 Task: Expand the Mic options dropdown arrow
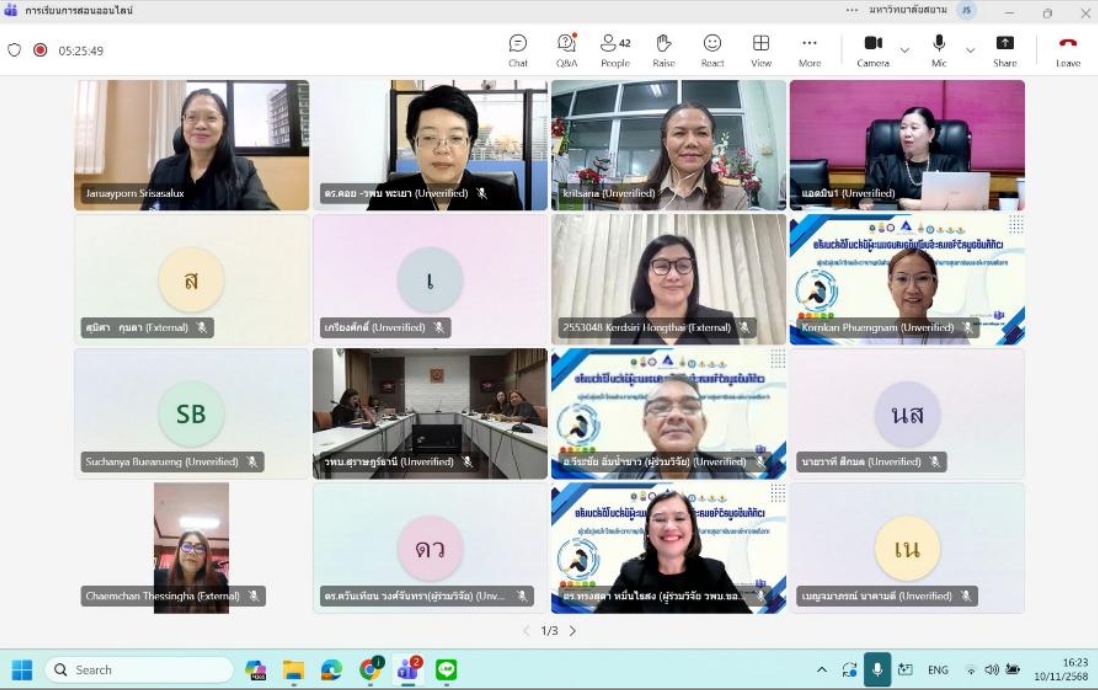970,50
